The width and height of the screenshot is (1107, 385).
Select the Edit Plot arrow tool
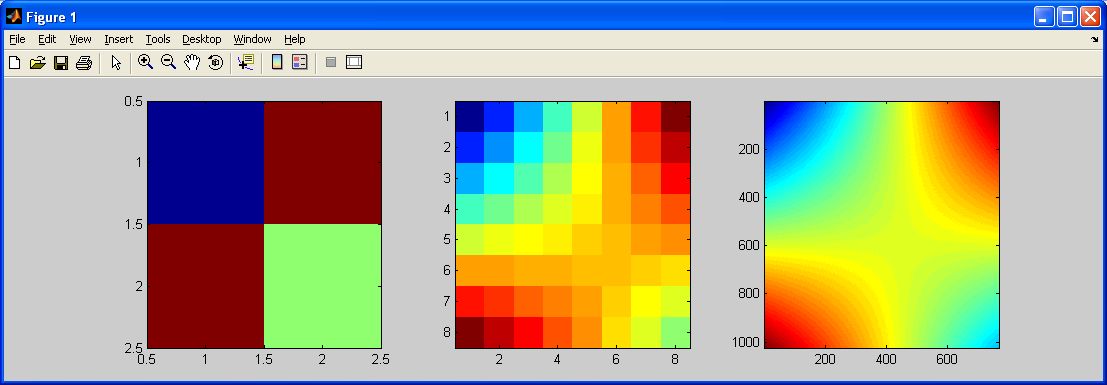[x=116, y=63]
